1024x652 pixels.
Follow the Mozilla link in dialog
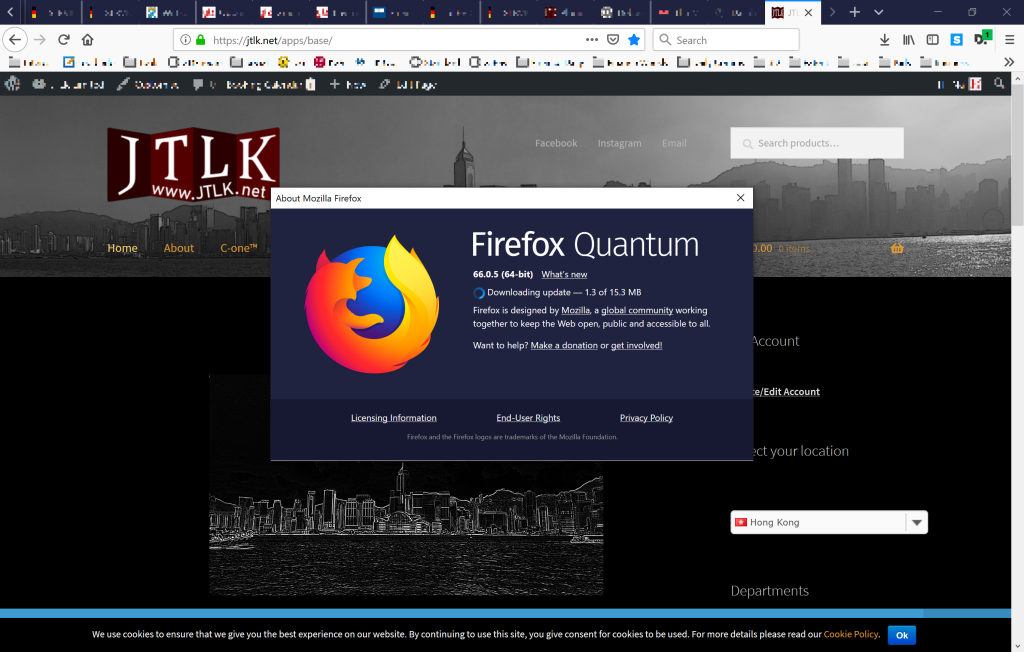click(x=575, y=310)
